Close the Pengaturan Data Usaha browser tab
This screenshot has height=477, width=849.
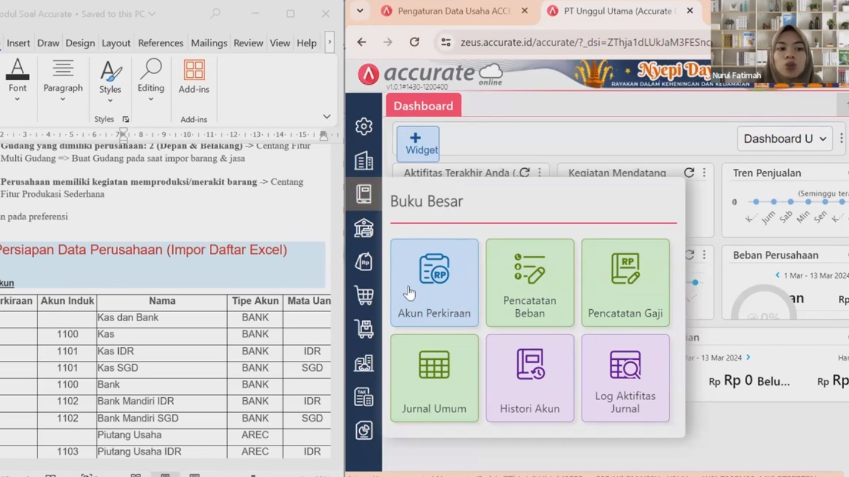click(x=524, y=11)
